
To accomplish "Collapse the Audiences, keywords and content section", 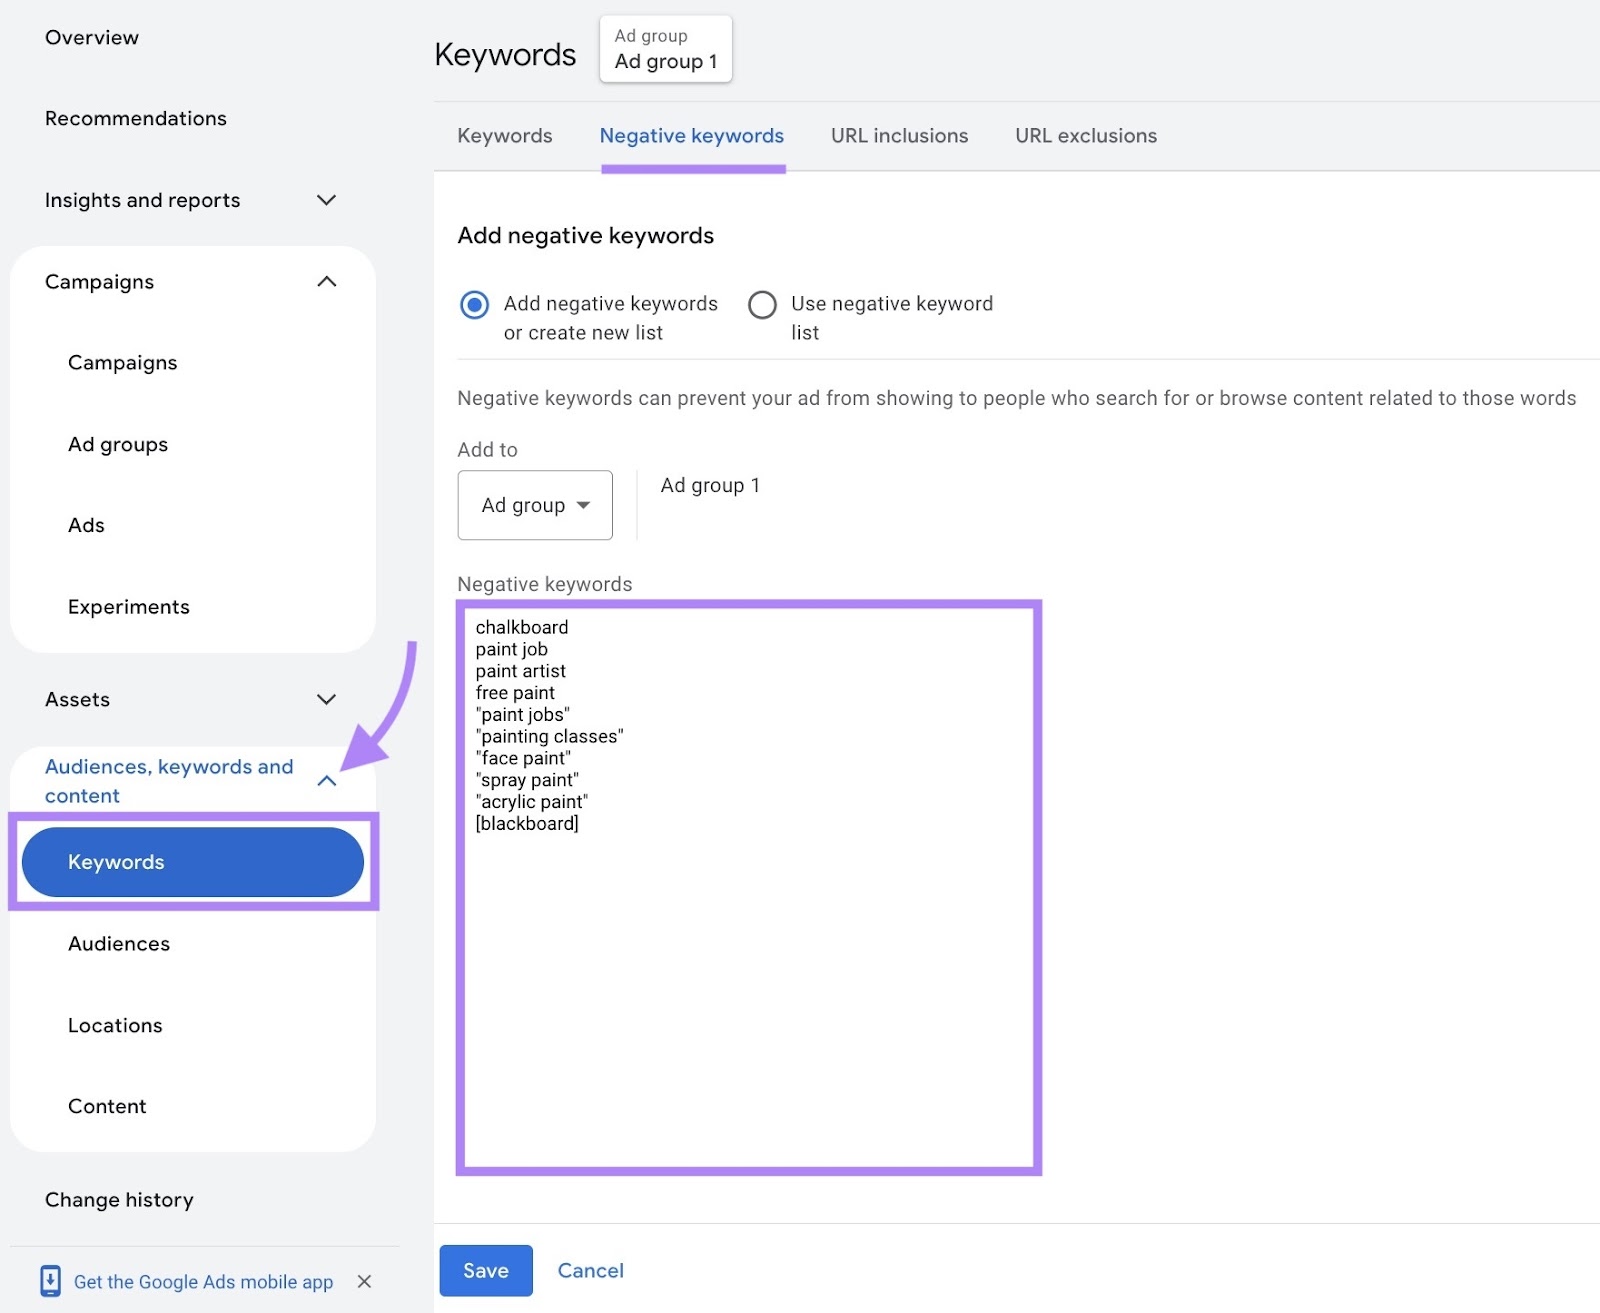I will 326,781.
